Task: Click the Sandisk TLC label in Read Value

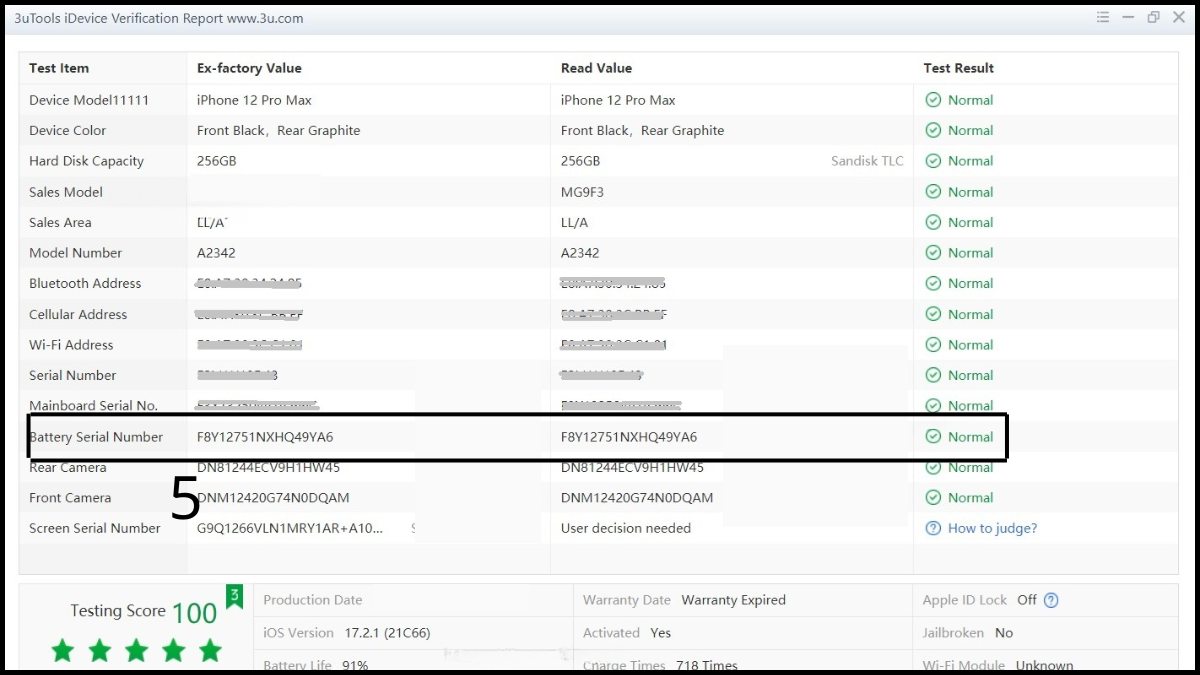Action: 867,160
